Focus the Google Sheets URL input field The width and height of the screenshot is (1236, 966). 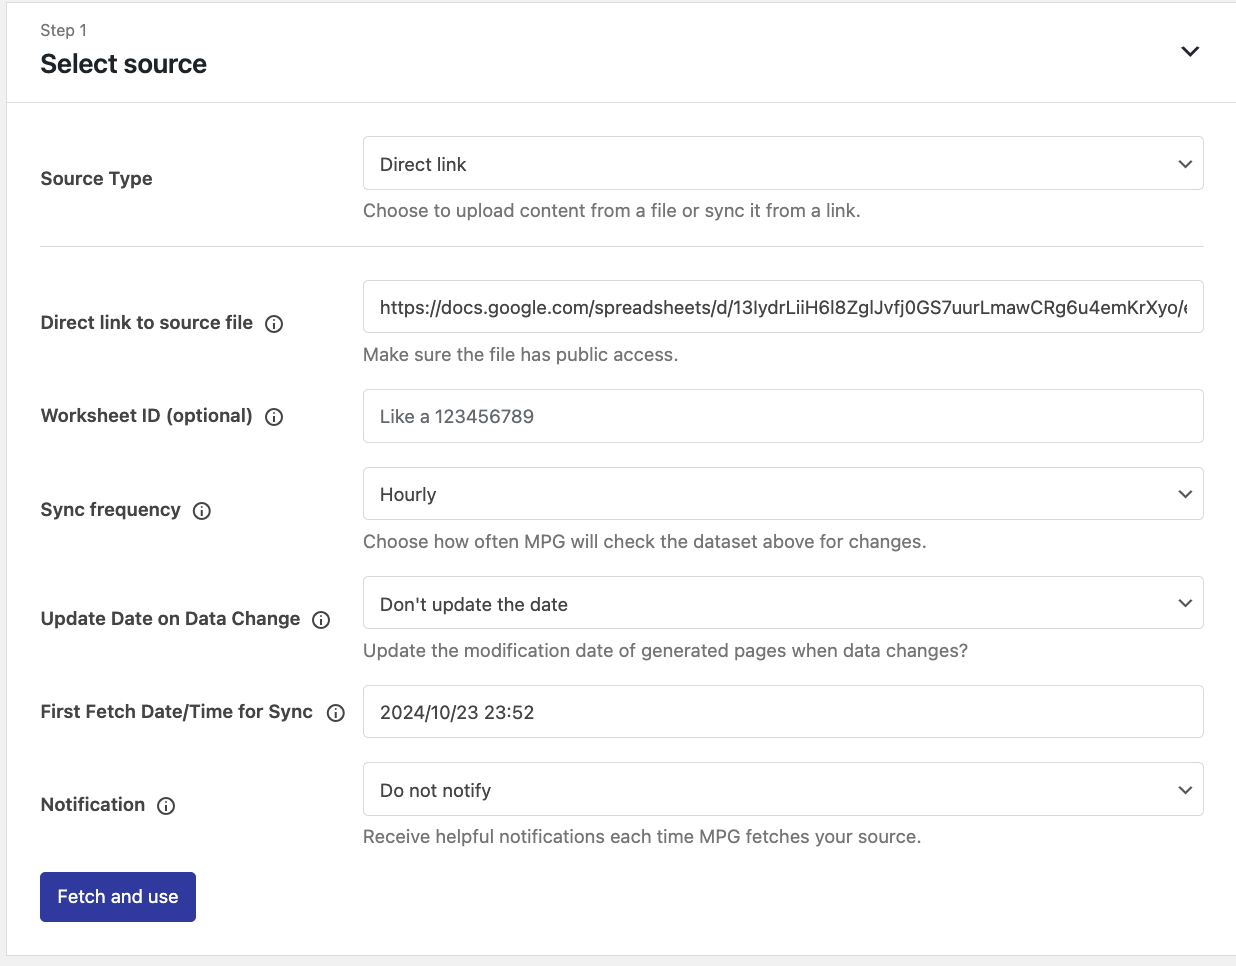pyautogui.click(x=782, y=307)
